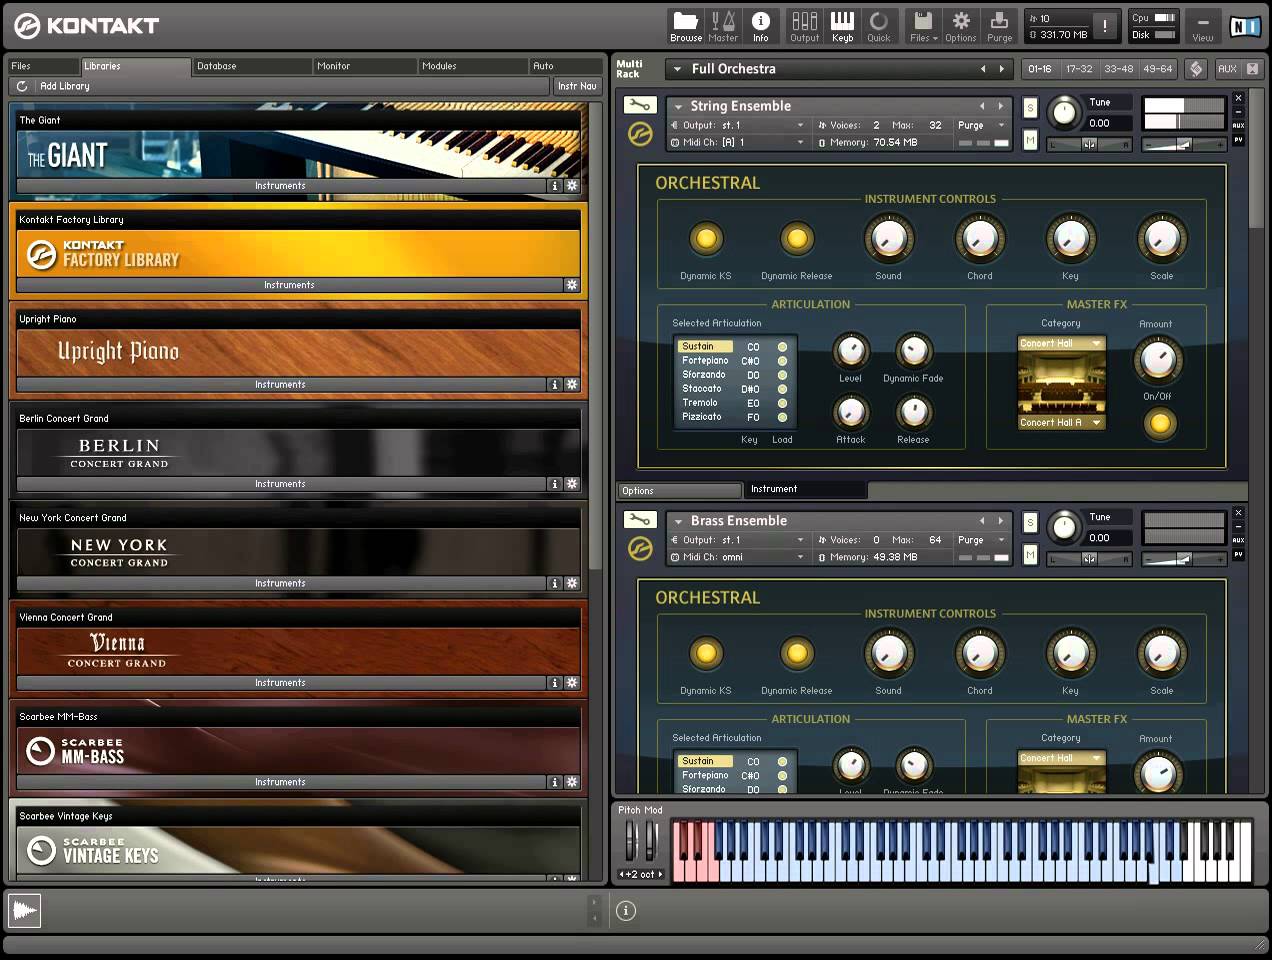The width and height of the screenshot is (1272, 960).
Task: Click String Ensemble volume slider
Action: [x=1184, y=145]
